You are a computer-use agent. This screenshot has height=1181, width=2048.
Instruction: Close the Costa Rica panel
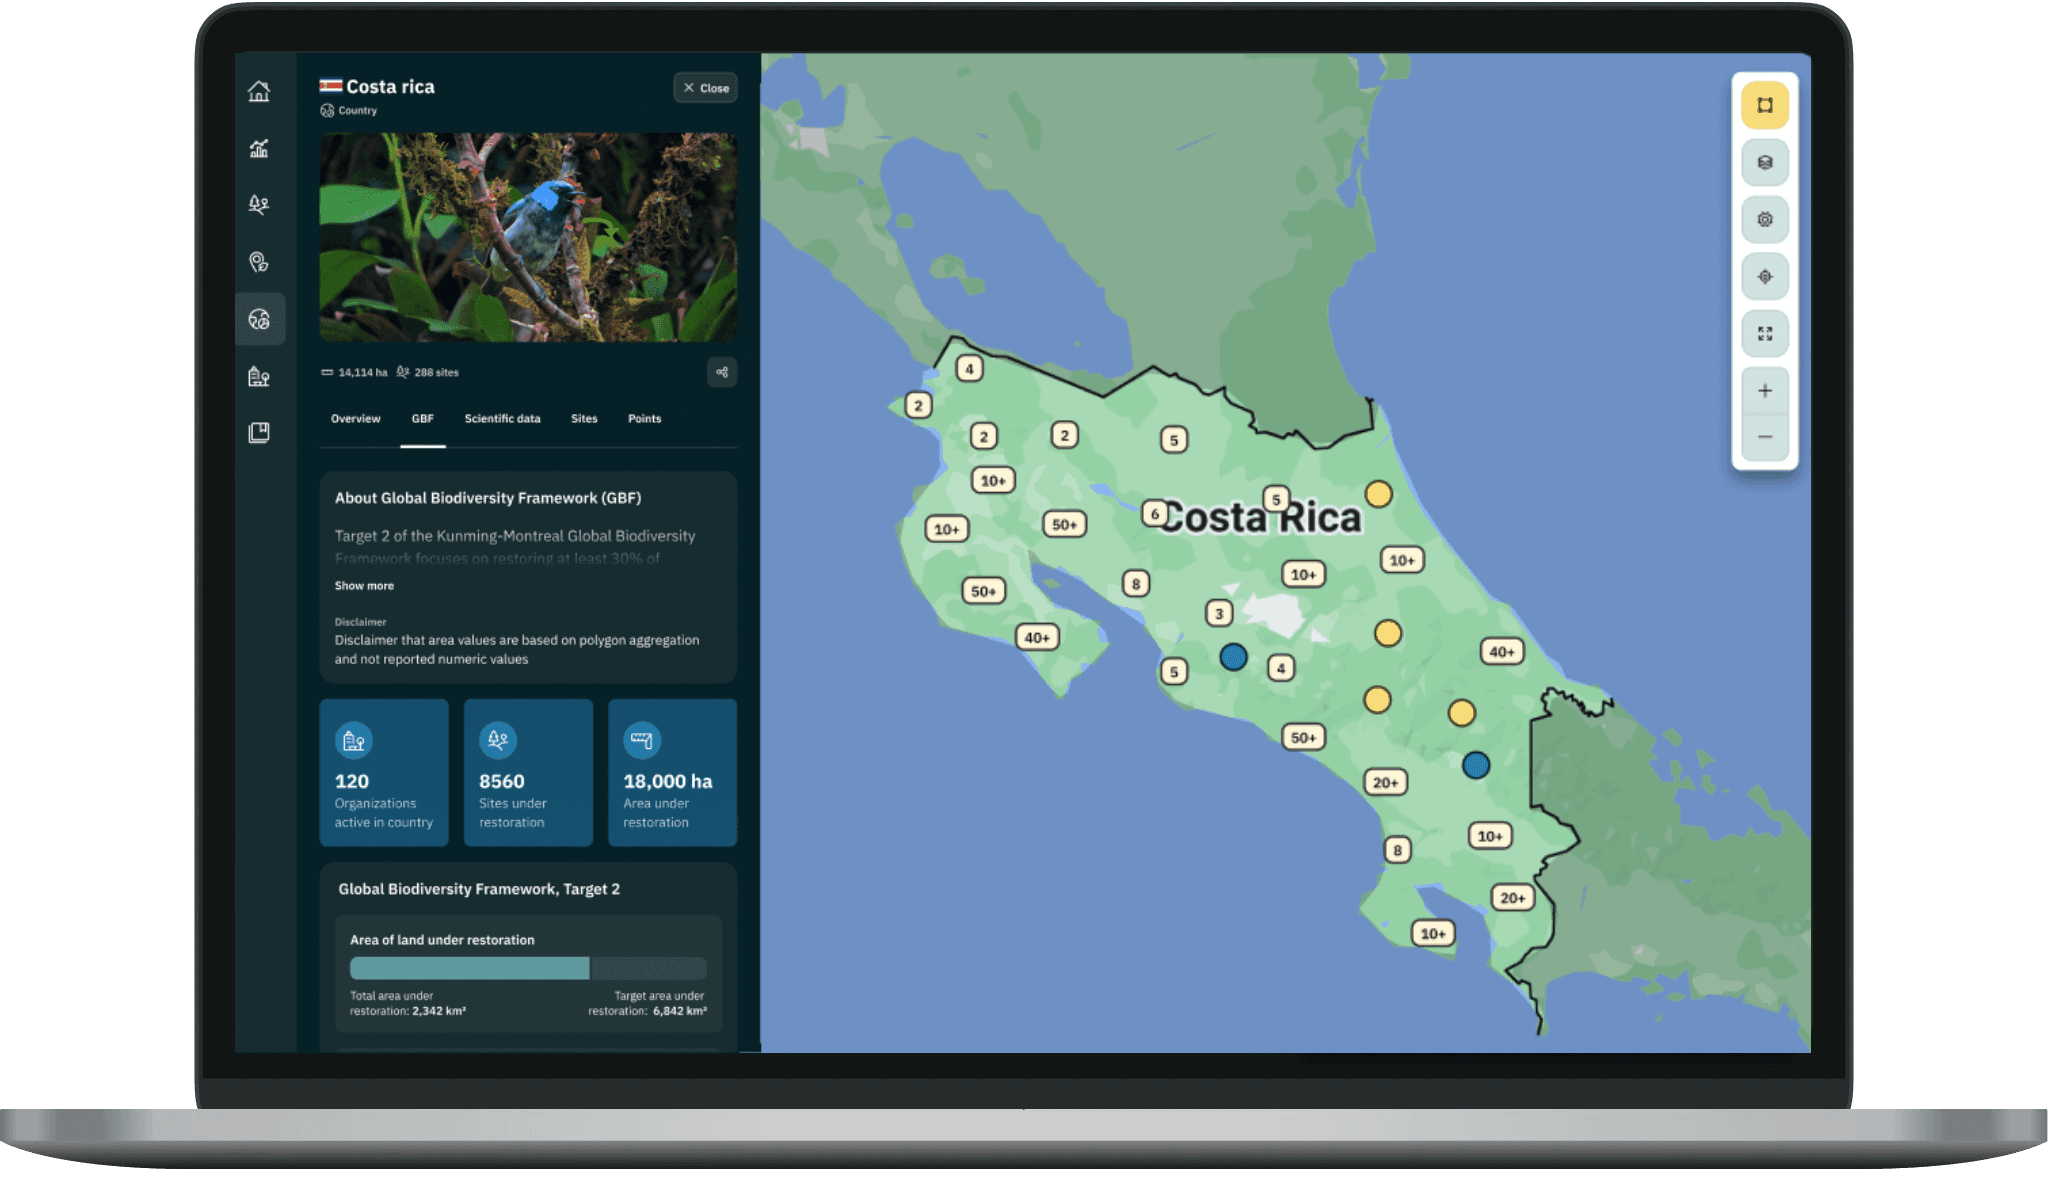coord(705,88)
